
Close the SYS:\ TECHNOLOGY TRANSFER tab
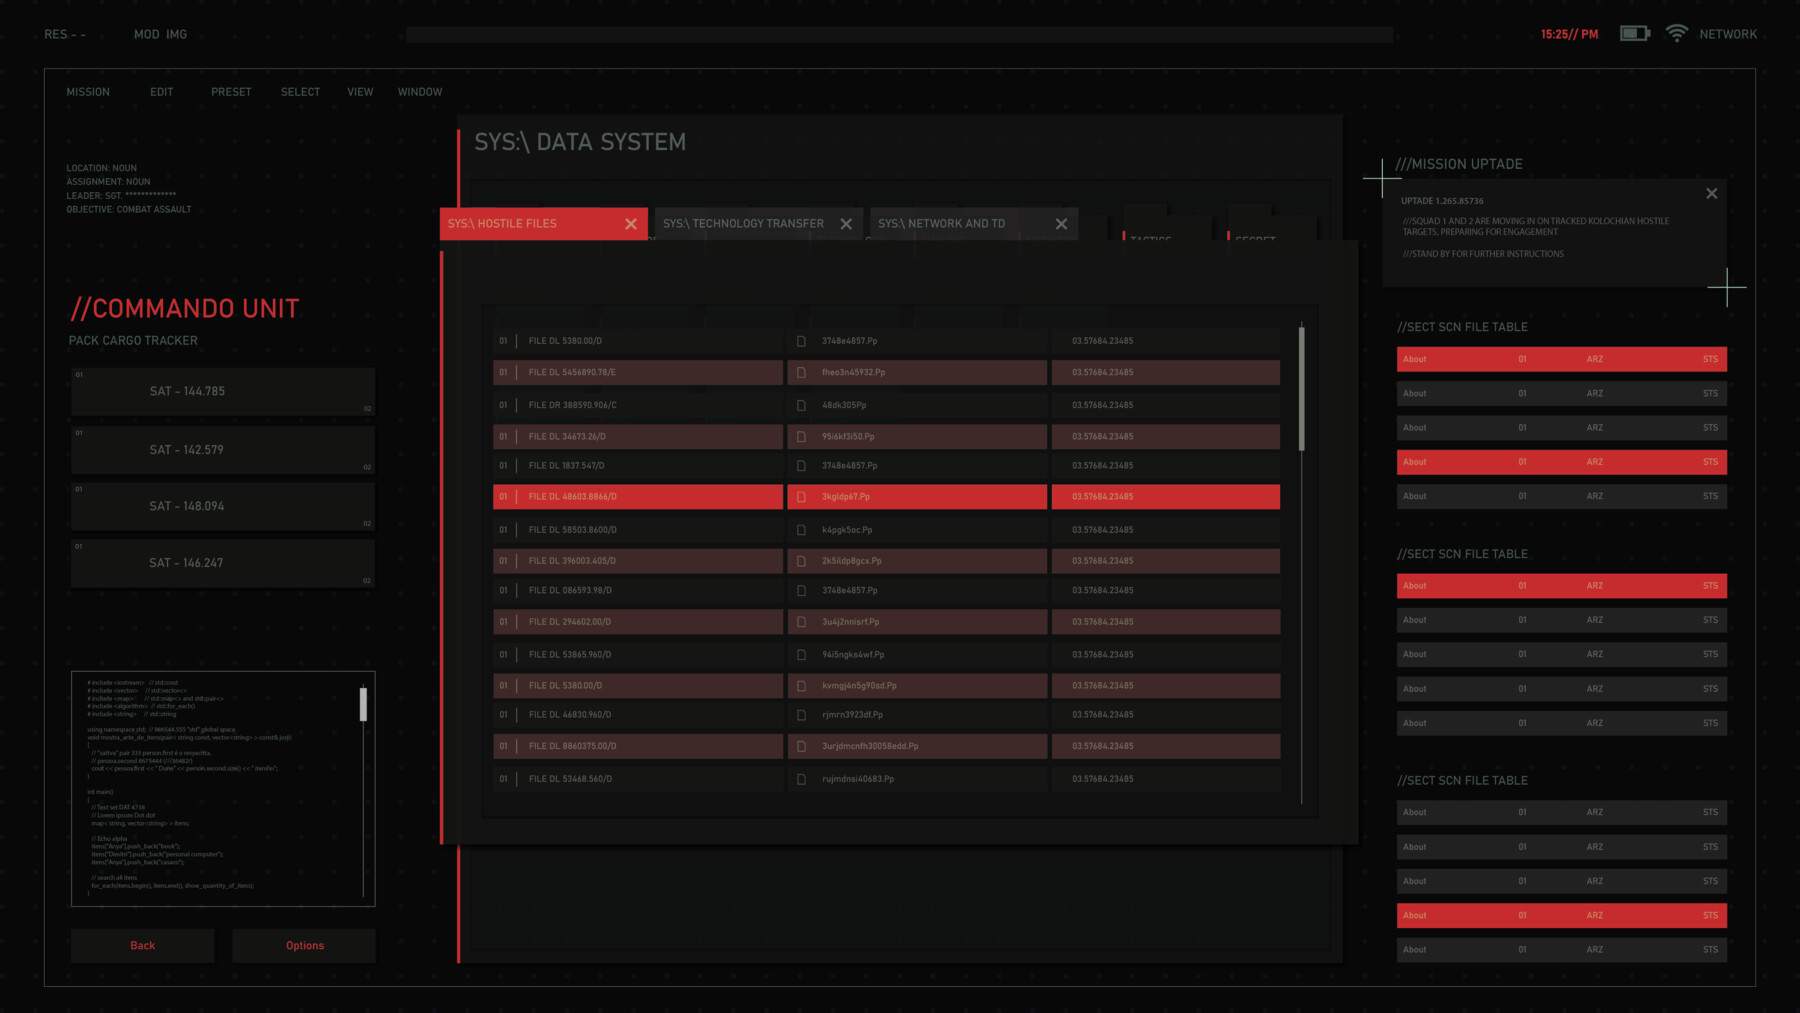coord(846,223)
